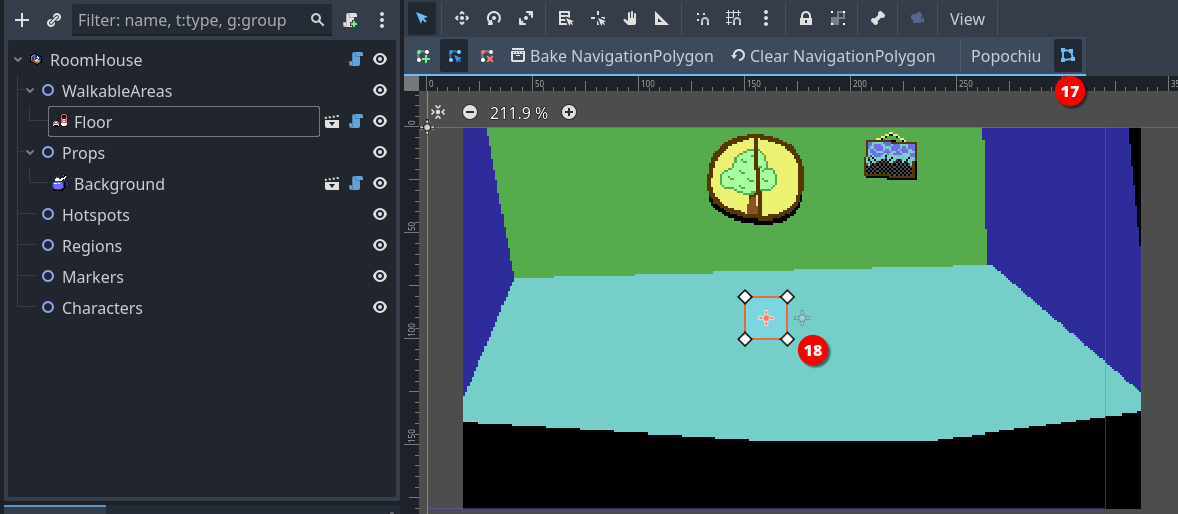Viewport: 1178px width, 514px height.
Task: Toggle visibility of WalkableAreas
Action: 380,90
